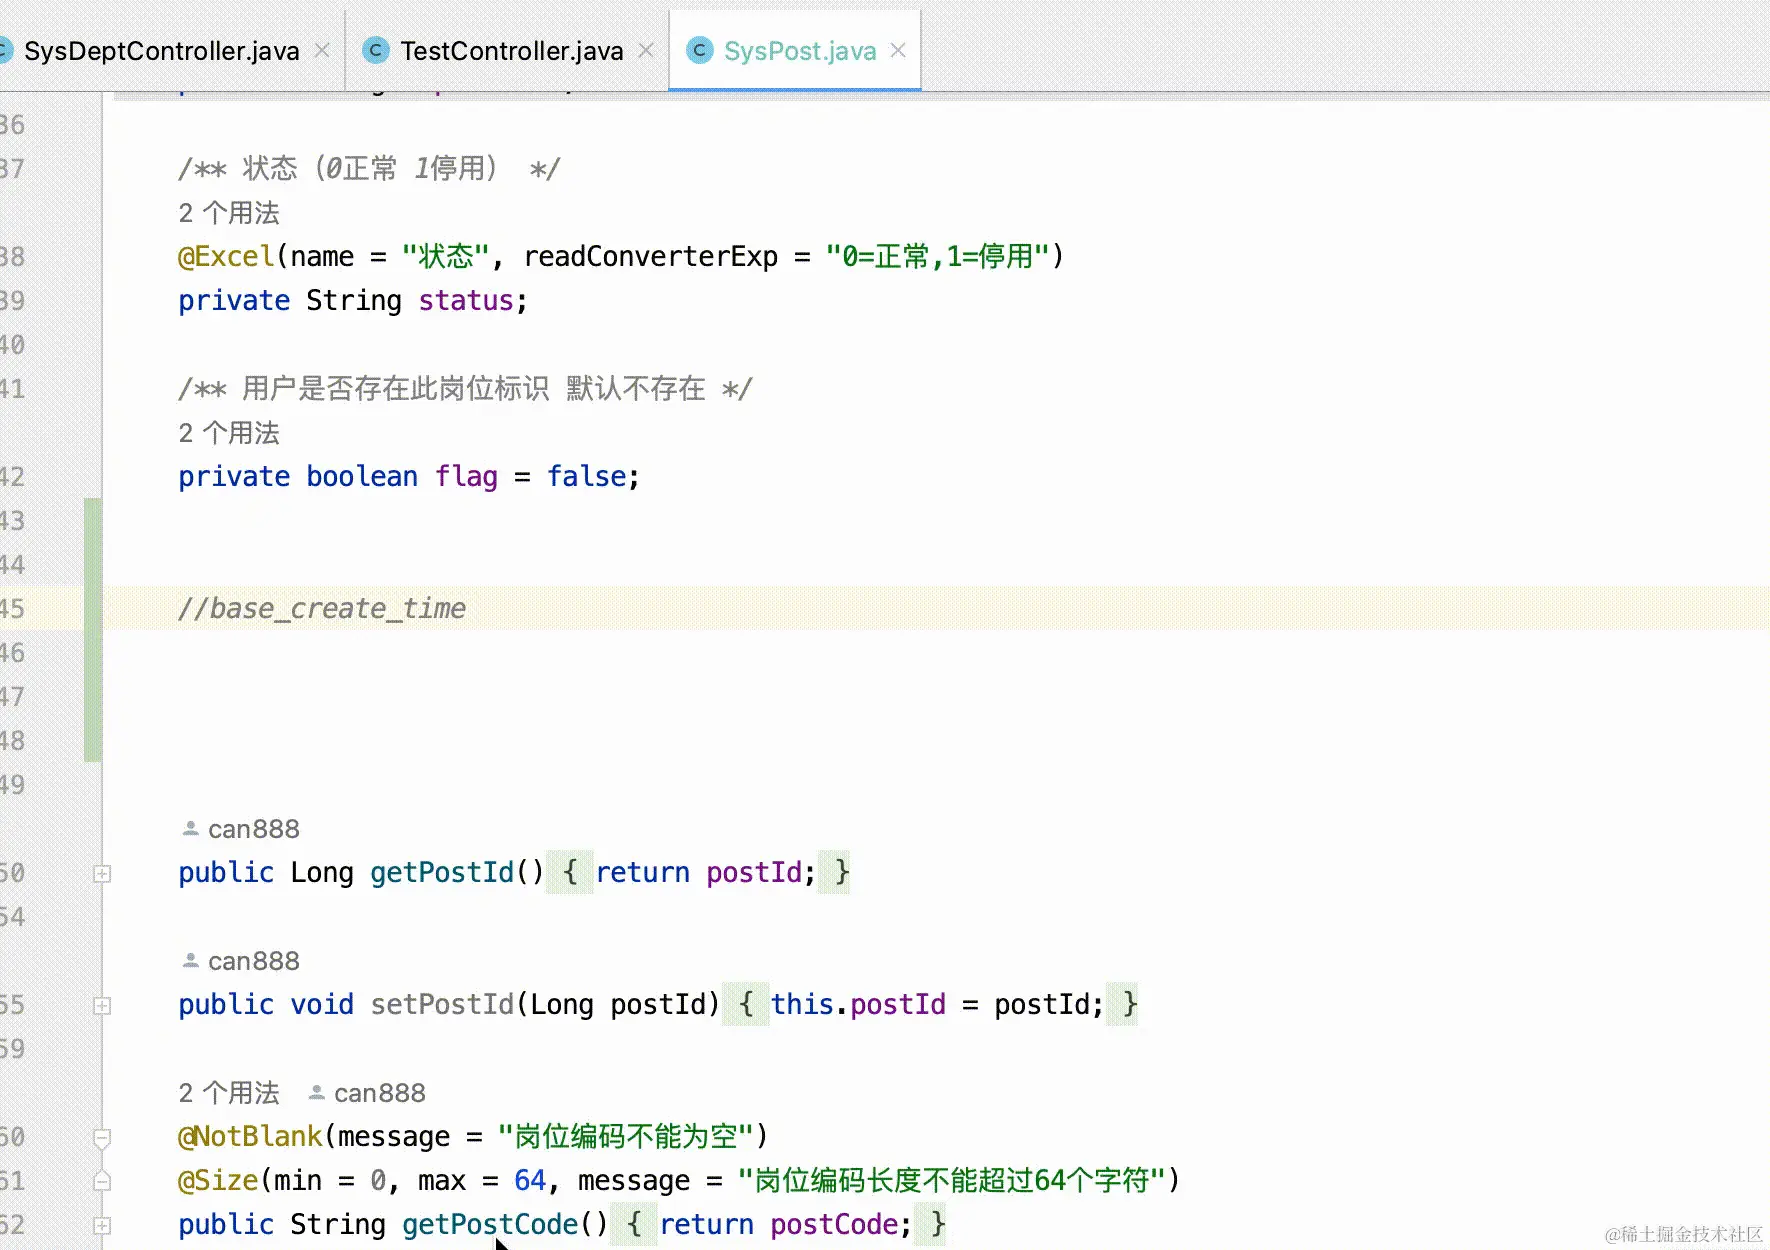Click the flag field name
1770x1250 pixels.
click(x=466, y=477)
